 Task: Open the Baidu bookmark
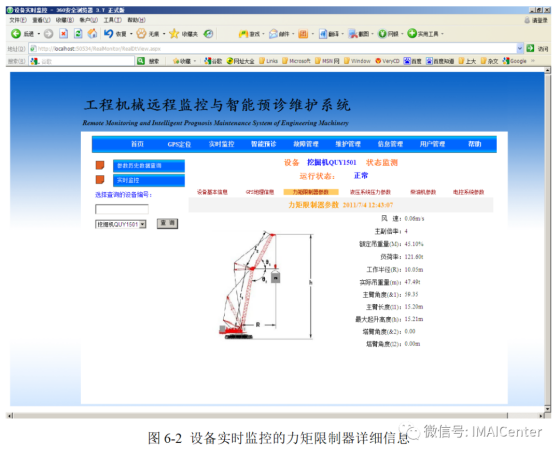412,61
